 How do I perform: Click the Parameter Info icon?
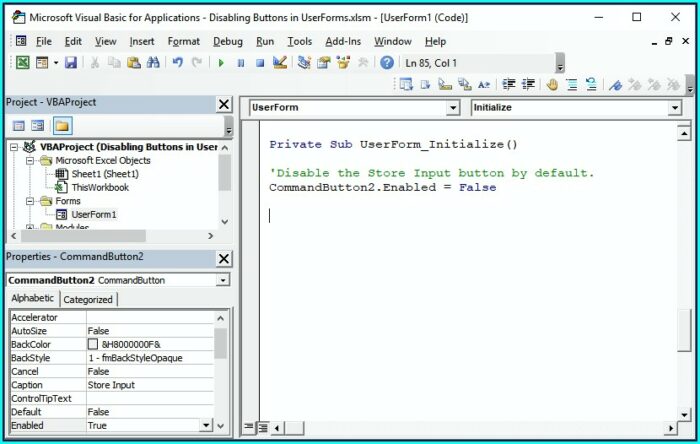tap(464, 84)
